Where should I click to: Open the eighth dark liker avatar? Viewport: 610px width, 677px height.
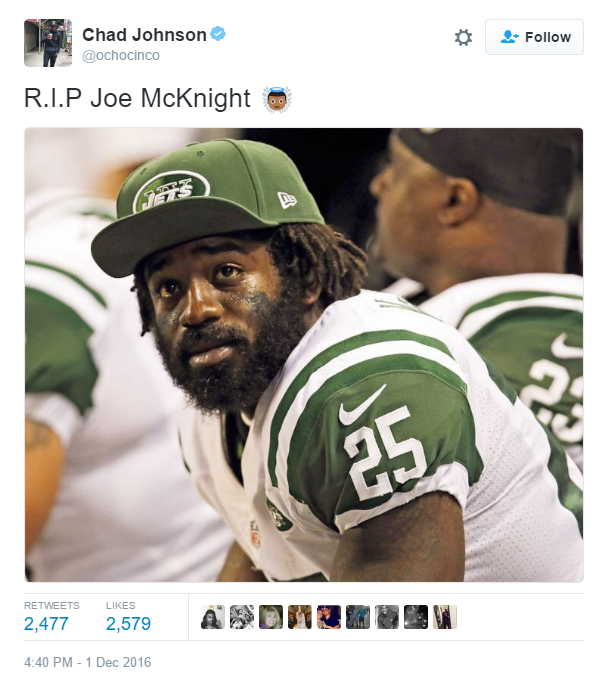click(x=416, y=617)
